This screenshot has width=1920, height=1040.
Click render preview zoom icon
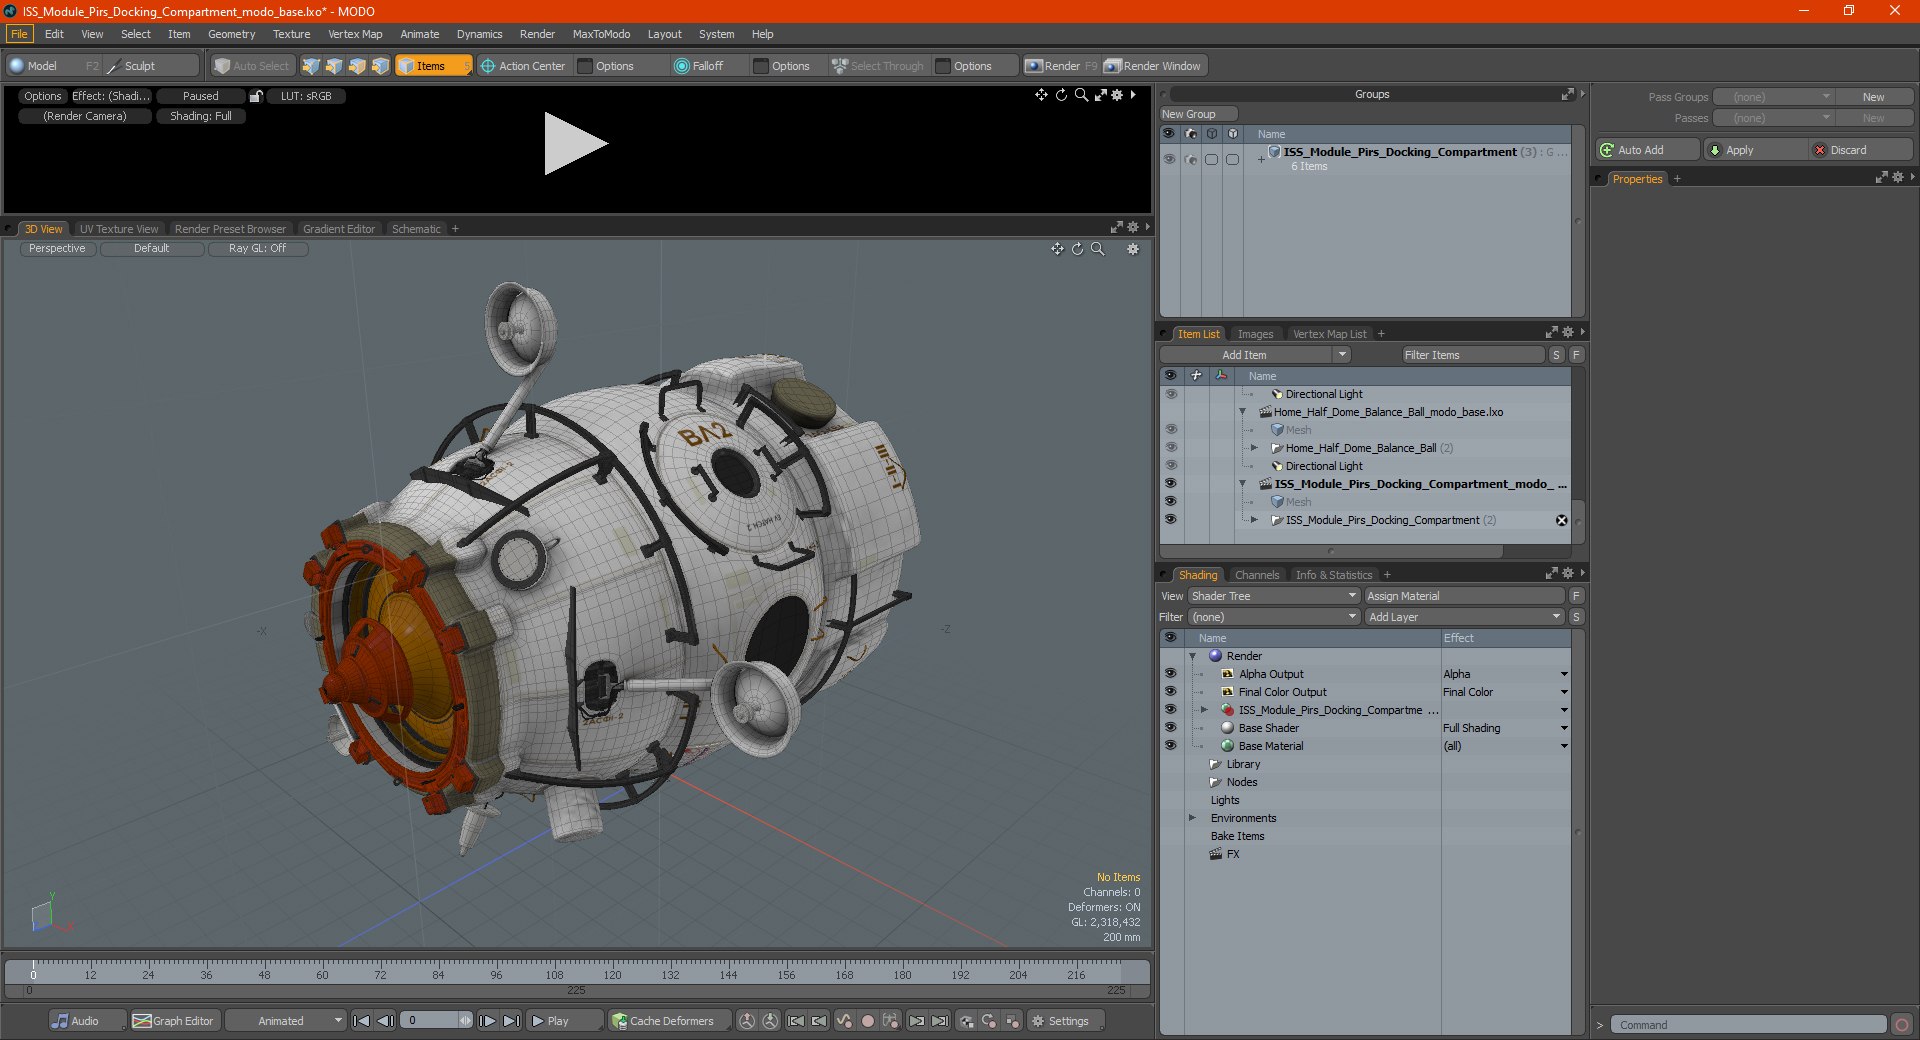[1081, 95]
